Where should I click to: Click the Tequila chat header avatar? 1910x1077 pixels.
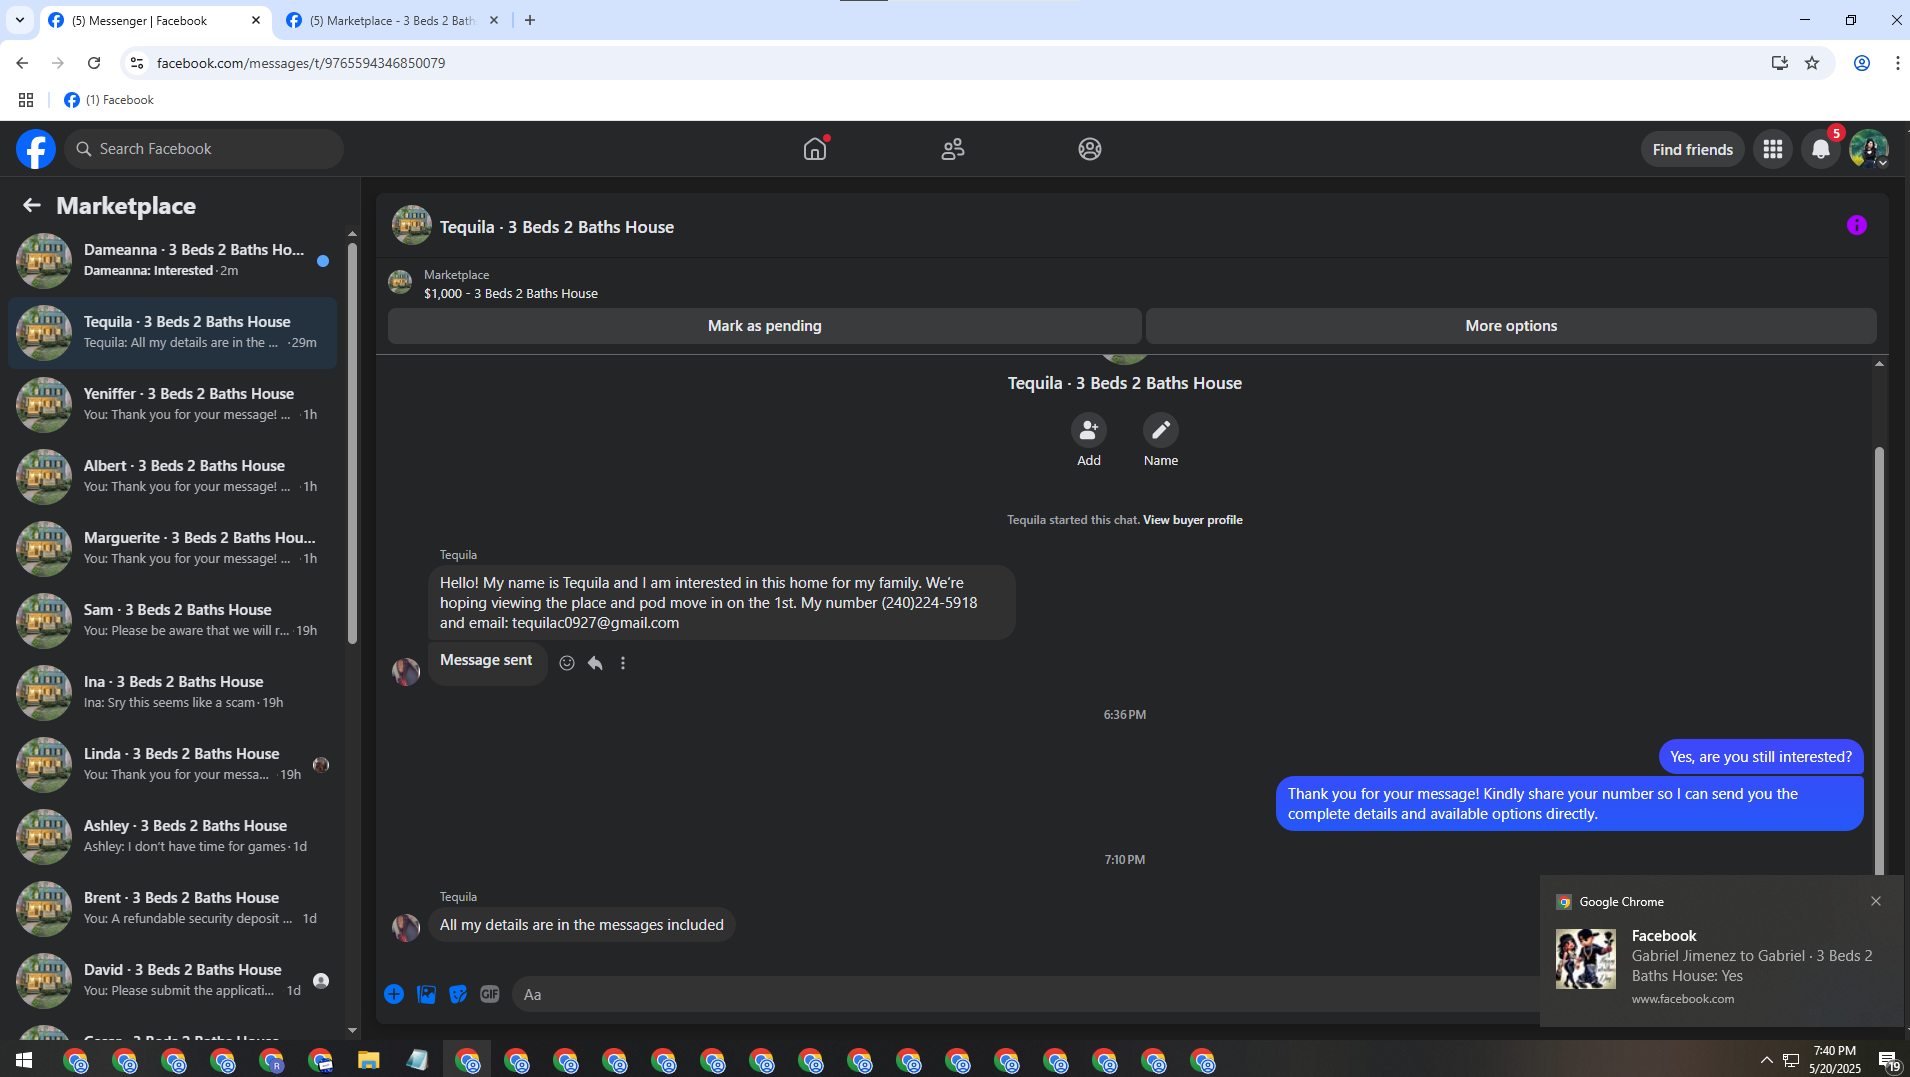412,226
